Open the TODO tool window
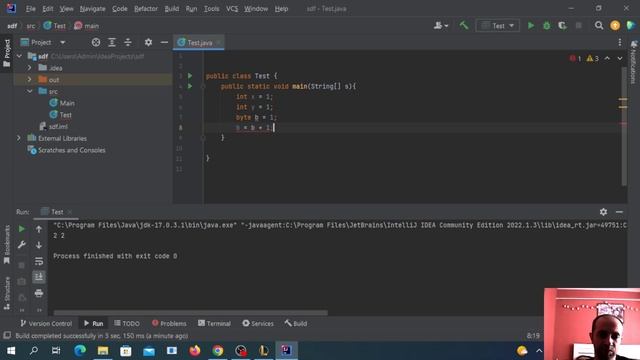The image size is (640, 360). (127, 323)
